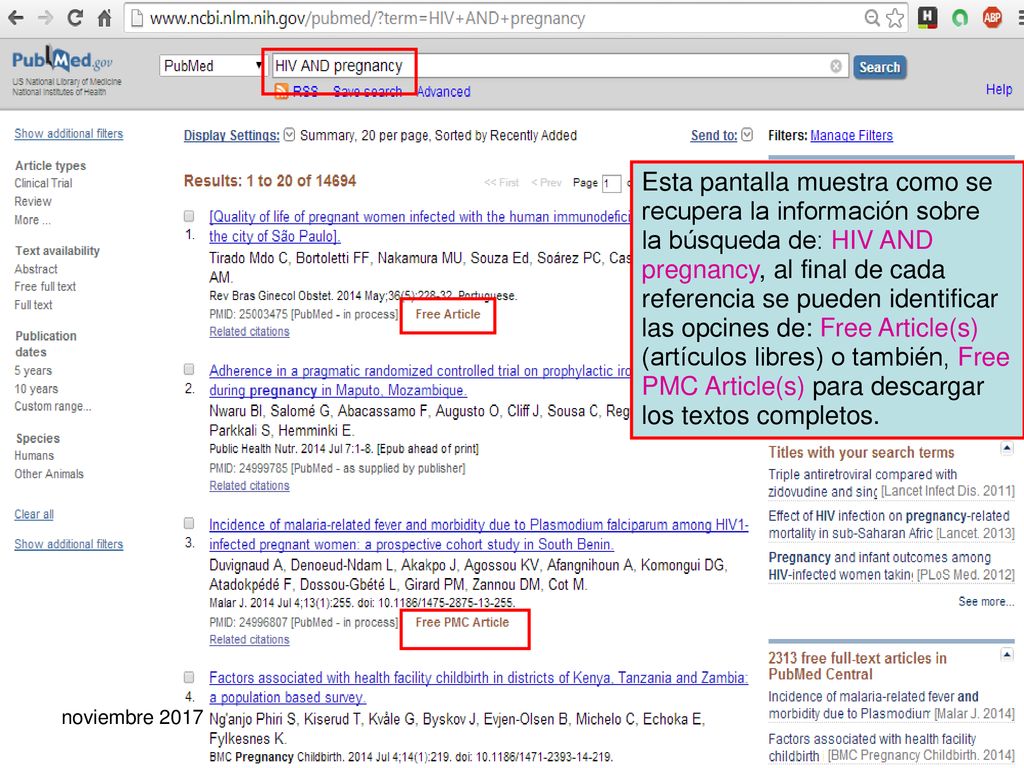The image size is (1024, 768).
Task: Filter by Review article type
Action: (33, 202)
